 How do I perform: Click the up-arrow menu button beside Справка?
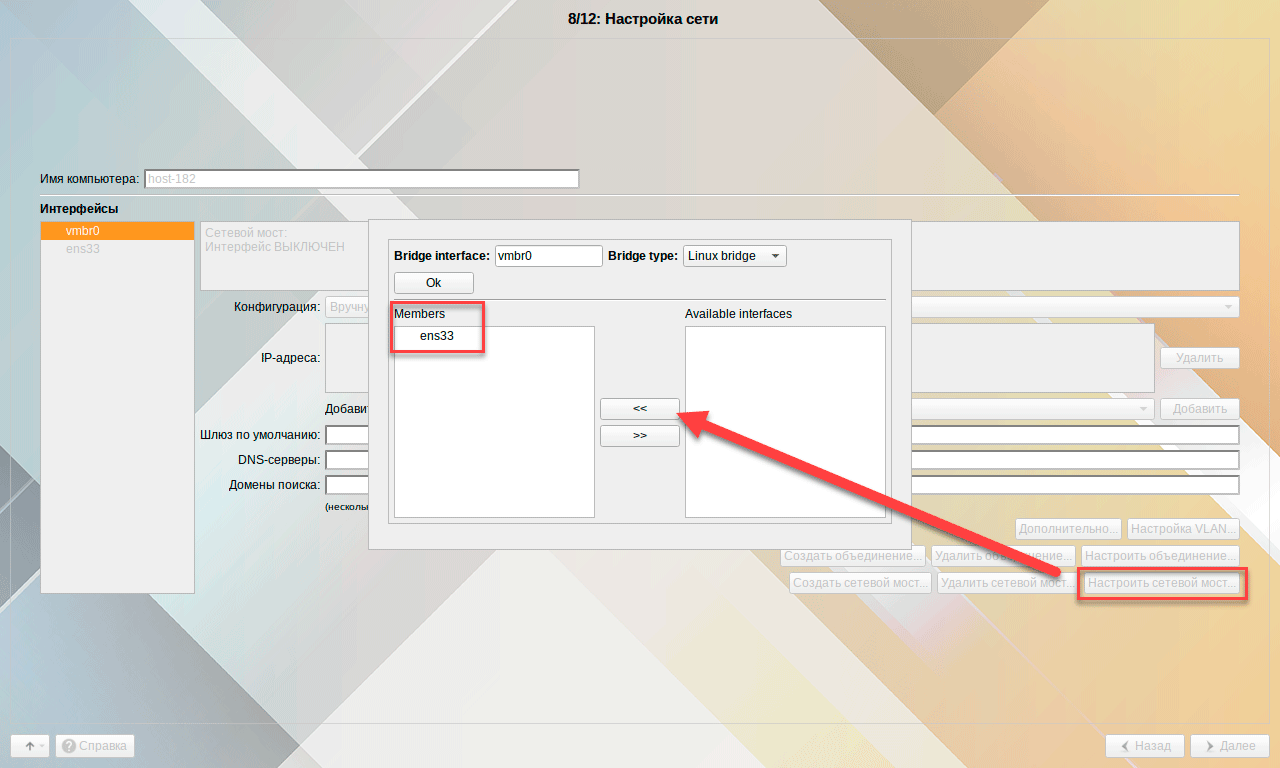31,746
